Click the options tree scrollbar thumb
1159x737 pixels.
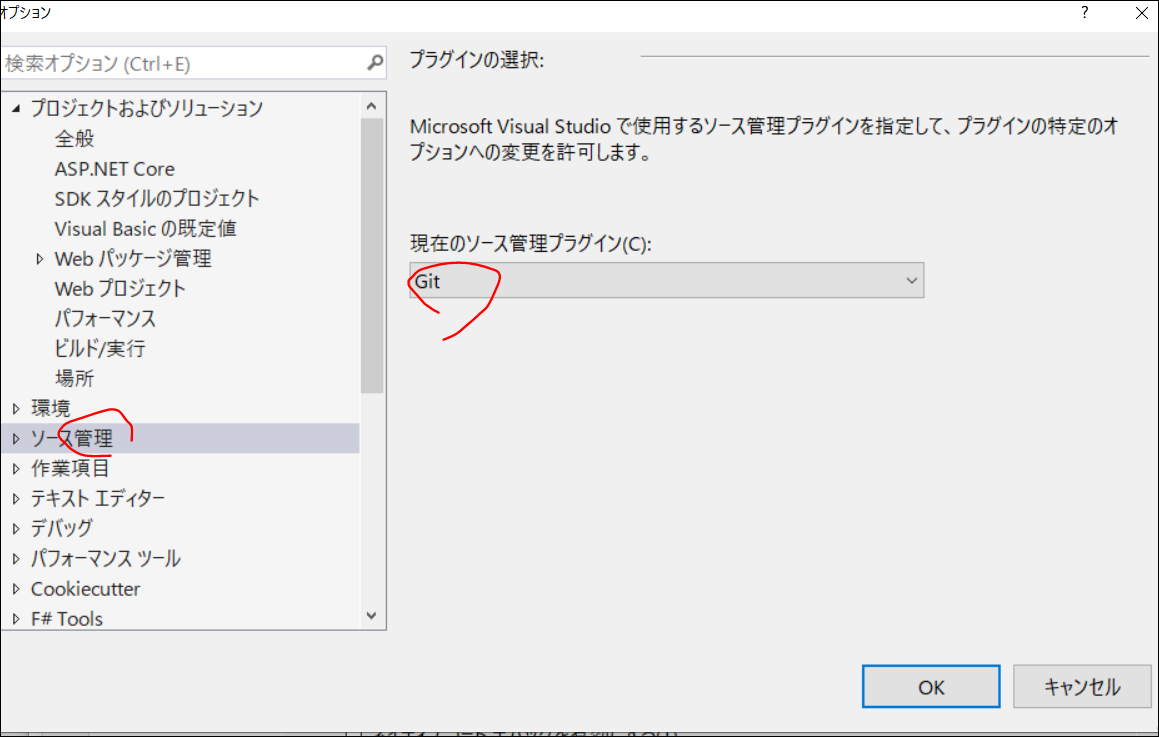[372, 256]
